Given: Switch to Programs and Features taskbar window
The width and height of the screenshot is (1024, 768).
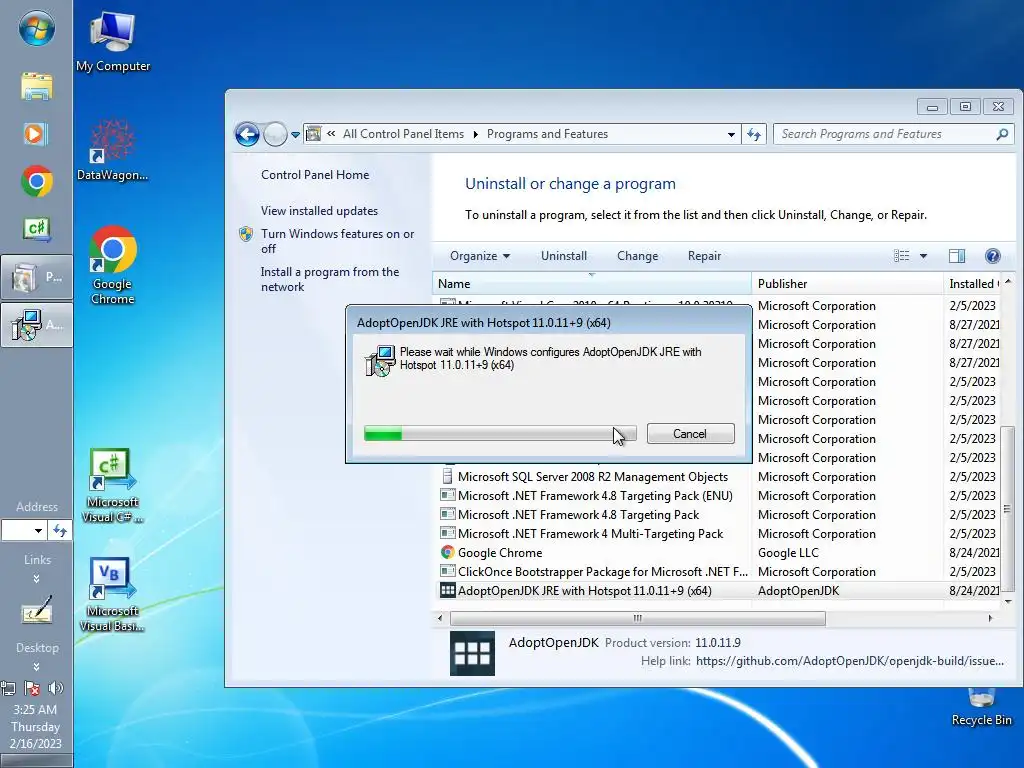Looking at the screenshot, I should point(37,278).
